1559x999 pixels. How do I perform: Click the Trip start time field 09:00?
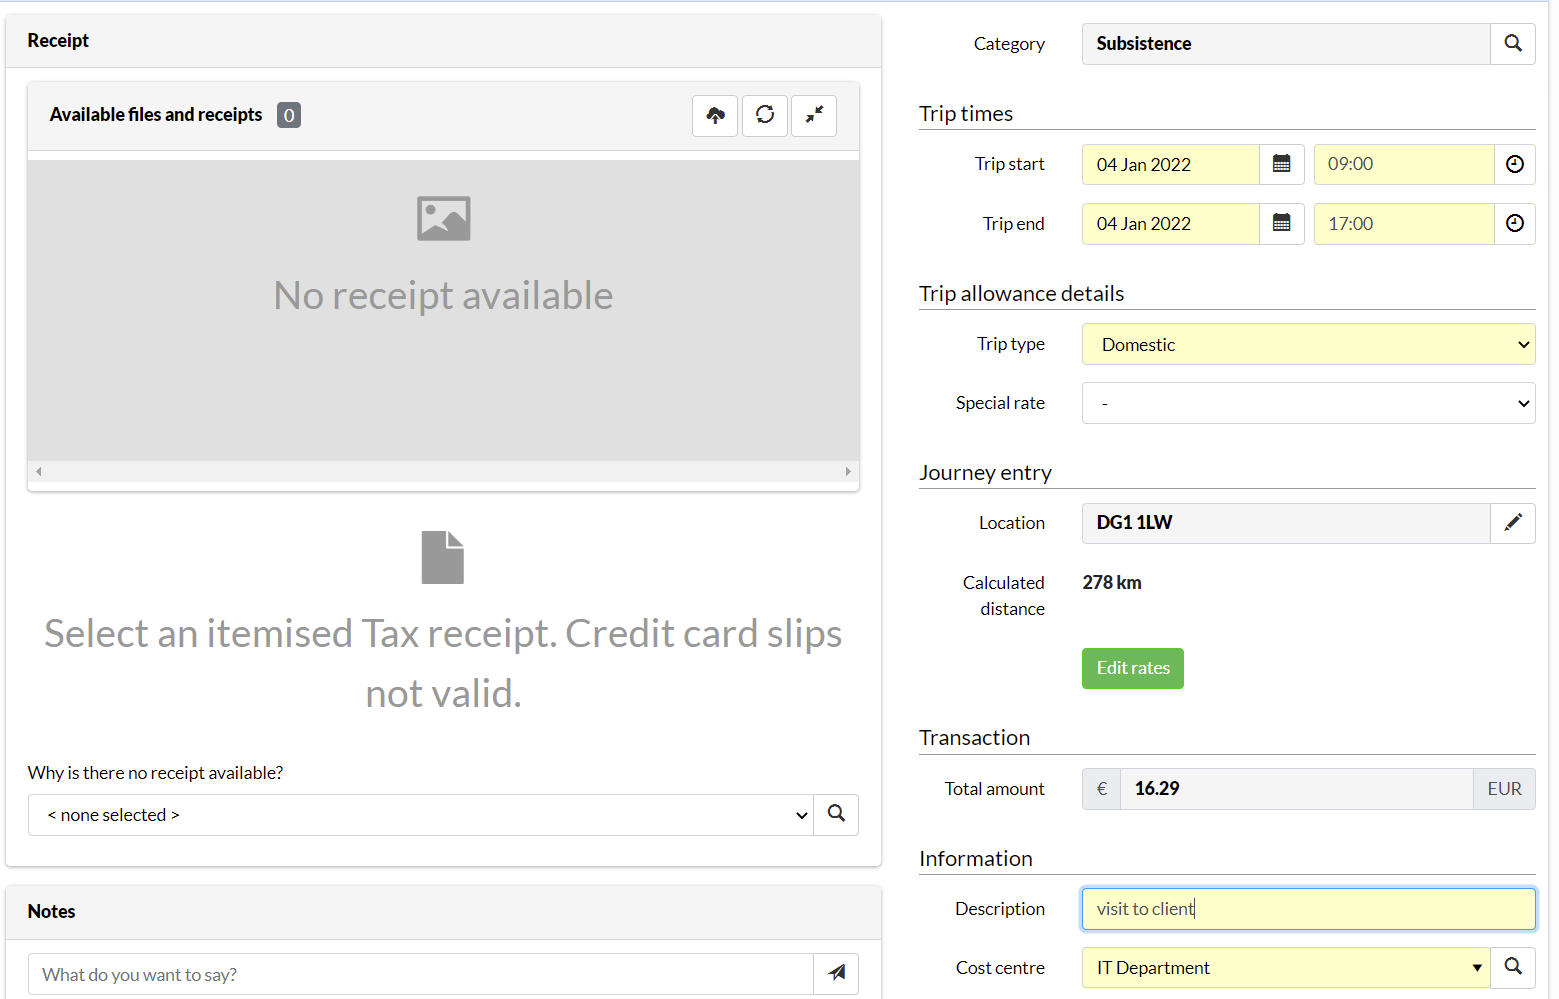pos(1404,164)
